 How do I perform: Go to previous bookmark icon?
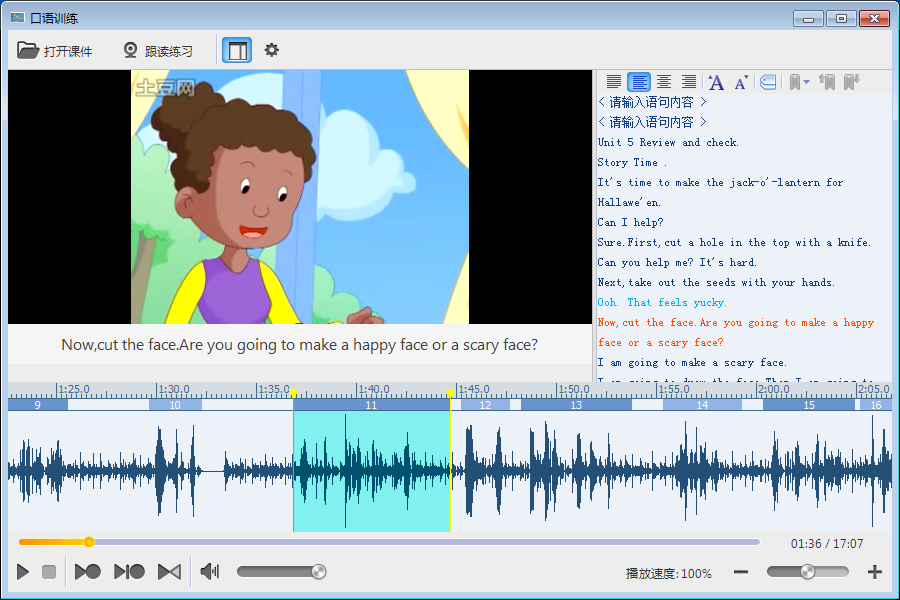pyautogui.click(x=827, y=82)
